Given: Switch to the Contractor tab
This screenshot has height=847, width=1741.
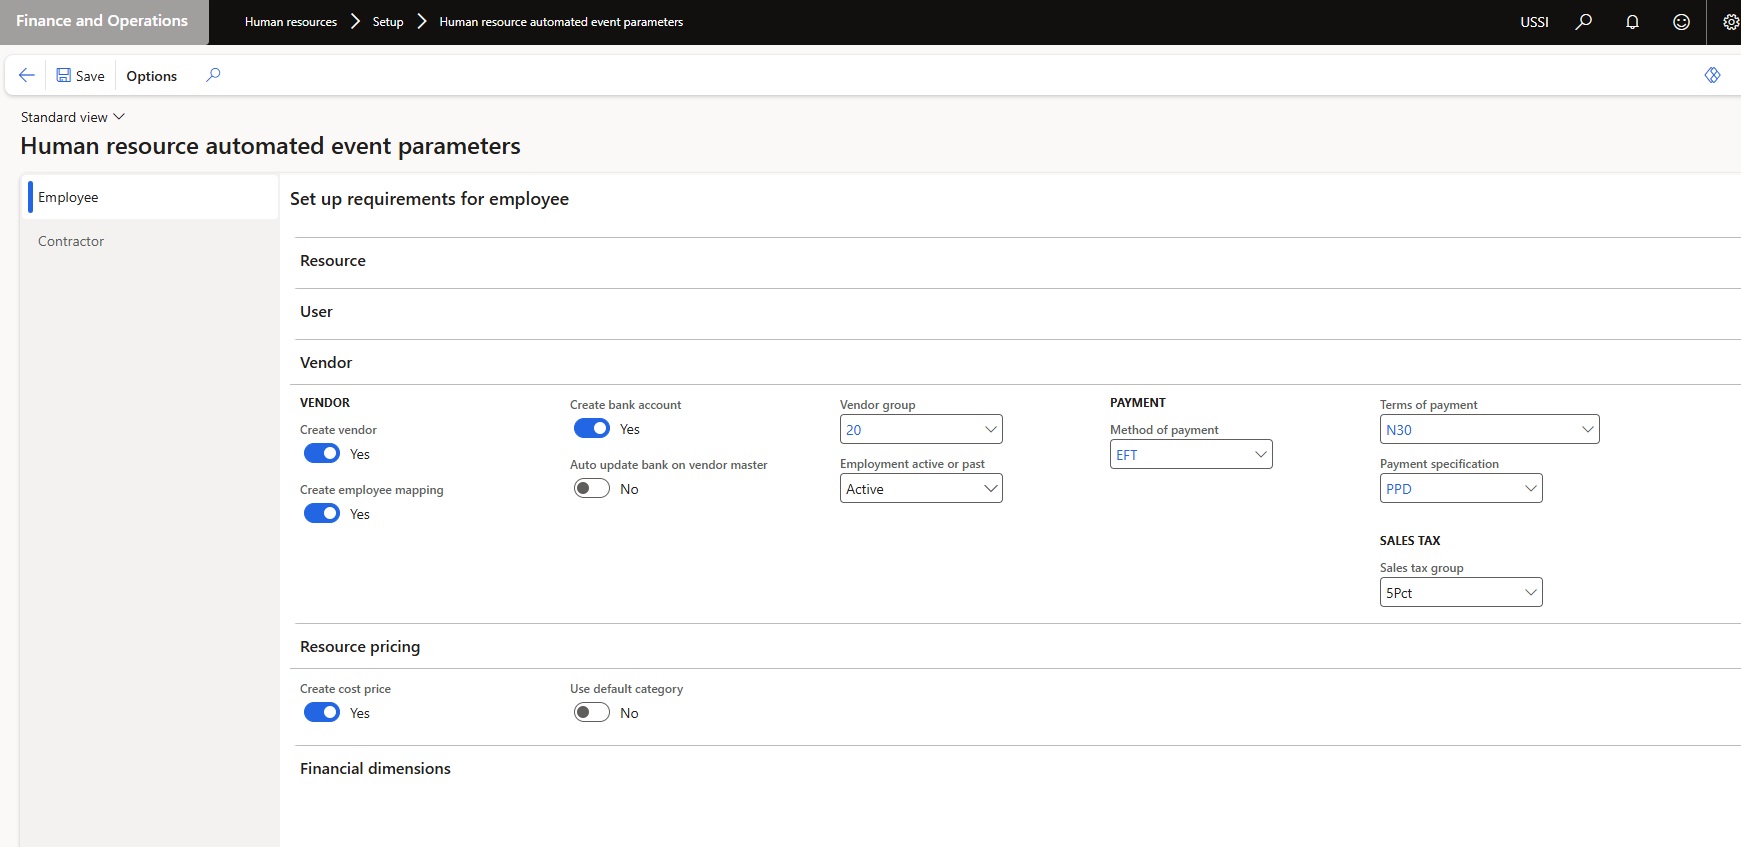Looking at the screenshot, I should (71, 241).
